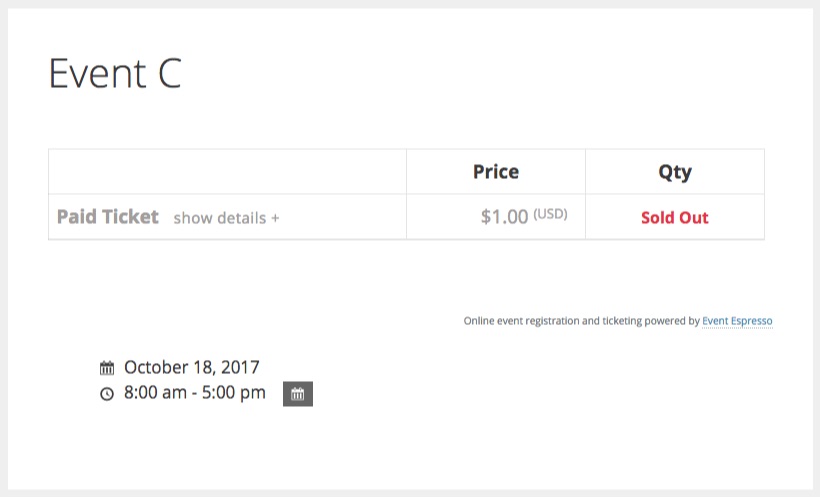Click the Price column header
The height and width of the screenshot is (497, 820).
click(496, 172)
